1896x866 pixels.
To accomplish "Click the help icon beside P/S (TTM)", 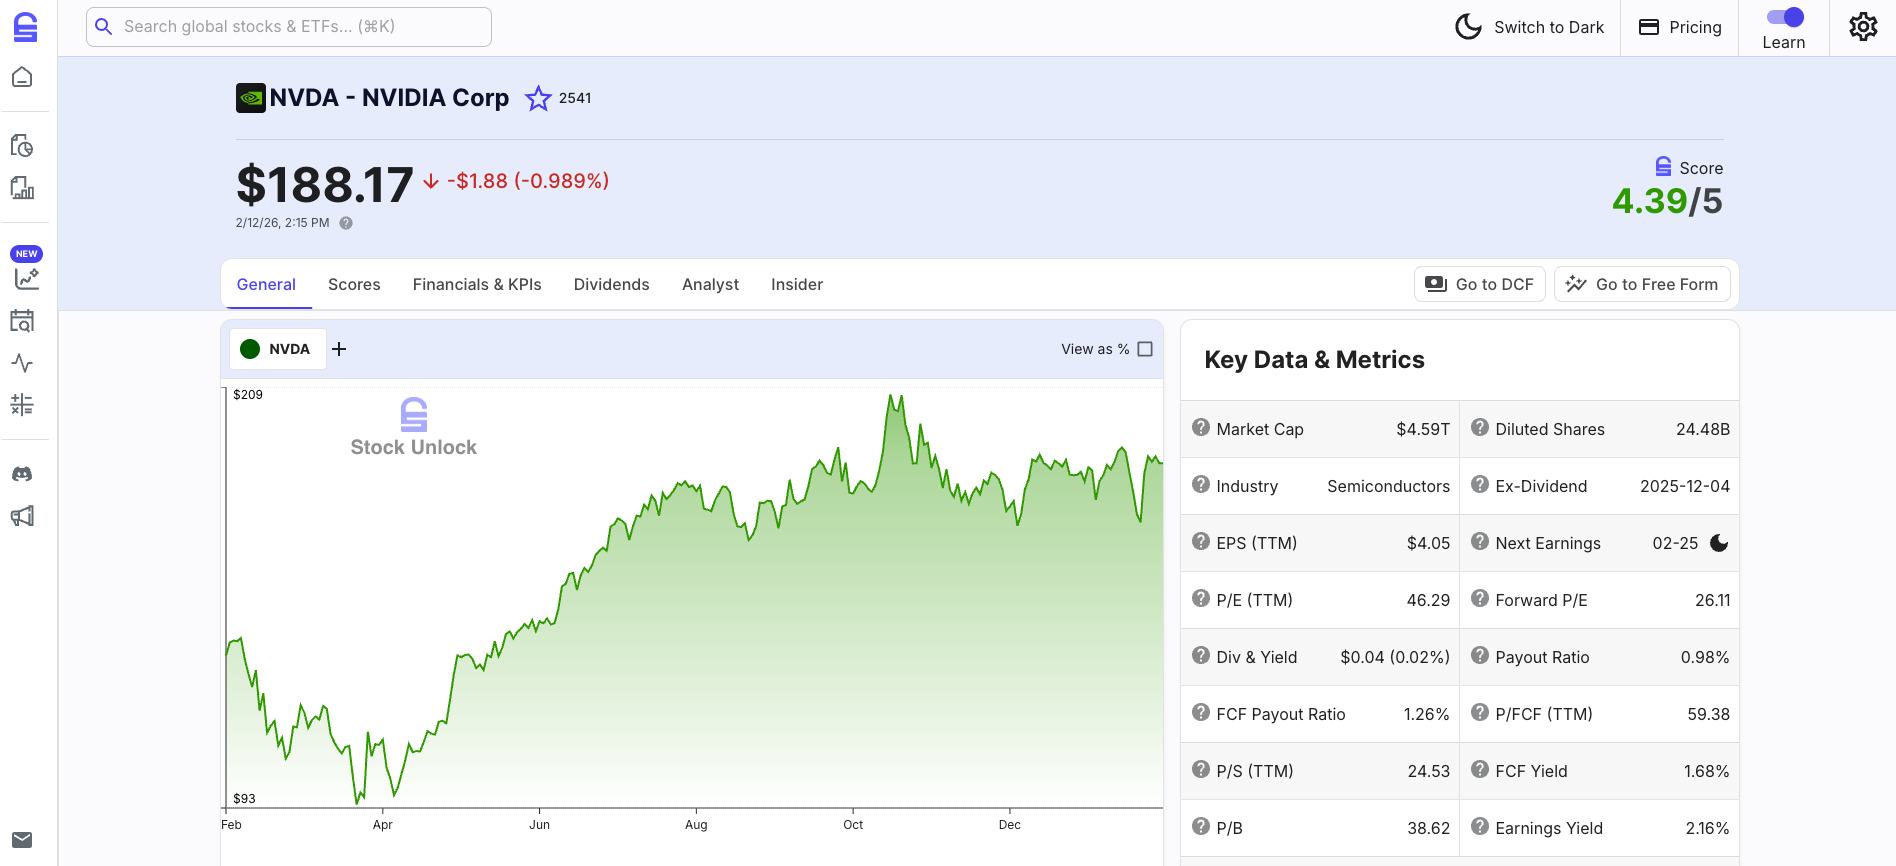I will click(x=1201, y=770).
